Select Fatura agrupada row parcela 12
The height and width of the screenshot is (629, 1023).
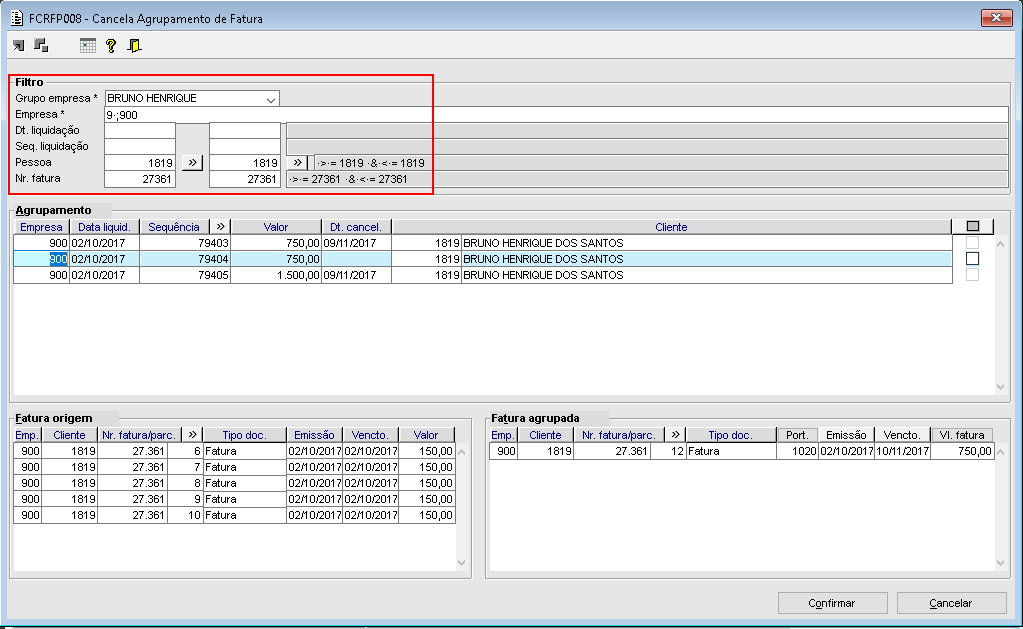(742, 451)
